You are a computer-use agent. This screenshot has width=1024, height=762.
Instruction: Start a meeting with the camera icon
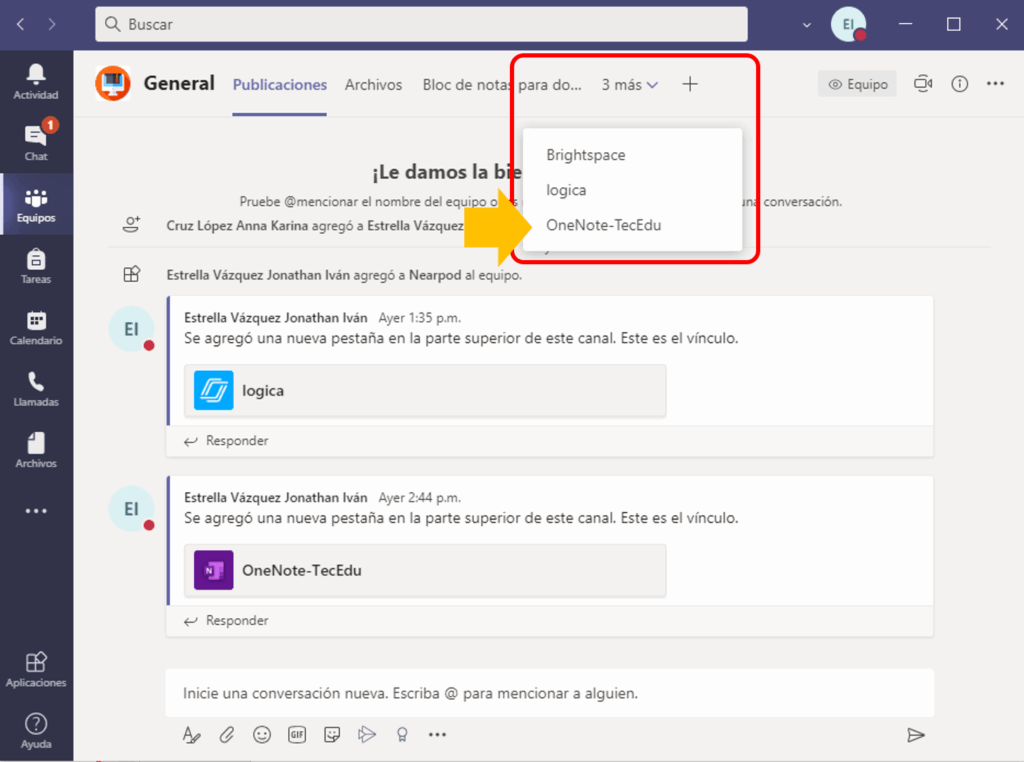(923, 85)
